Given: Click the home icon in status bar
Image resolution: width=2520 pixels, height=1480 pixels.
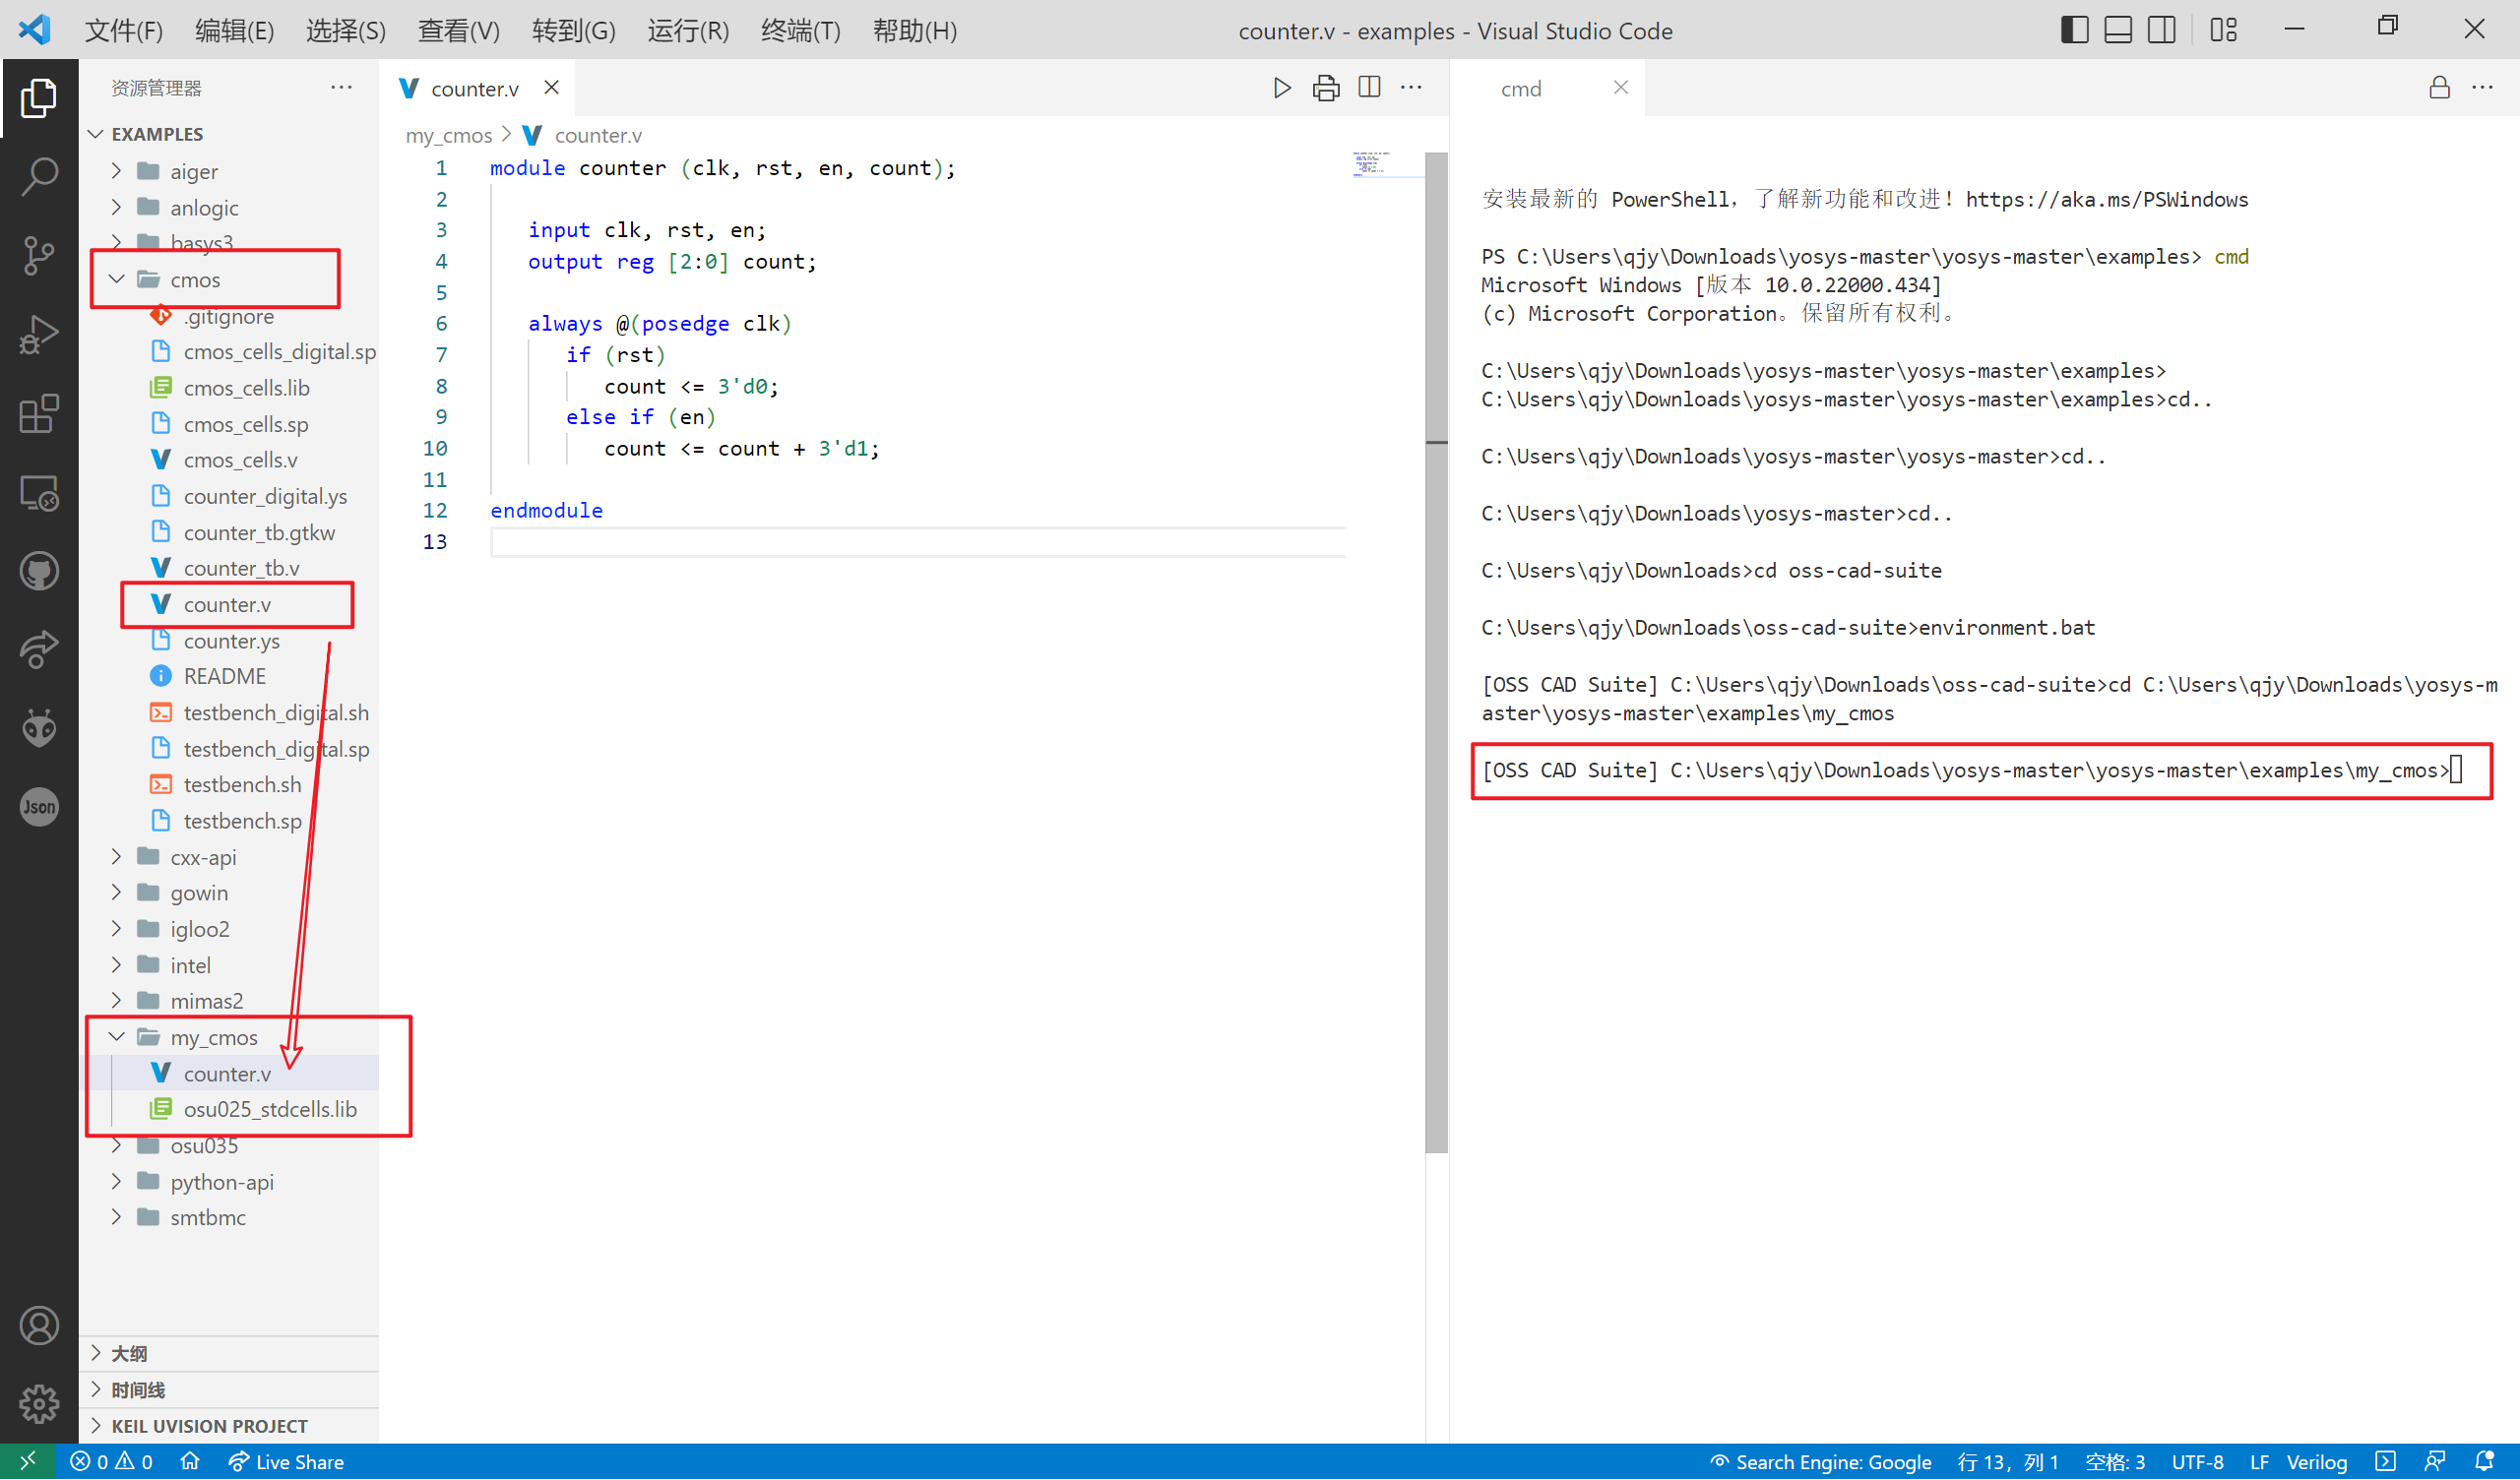Looking at the screenshot, I should 190,1462.
